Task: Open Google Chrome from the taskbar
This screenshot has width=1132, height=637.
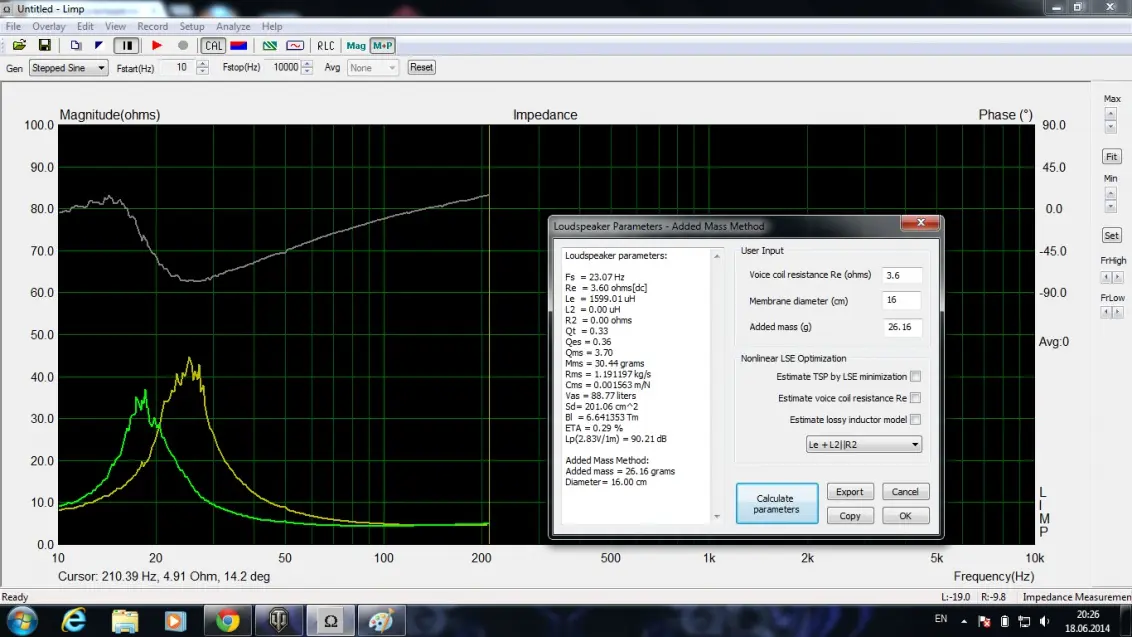Action: (227, 621)
